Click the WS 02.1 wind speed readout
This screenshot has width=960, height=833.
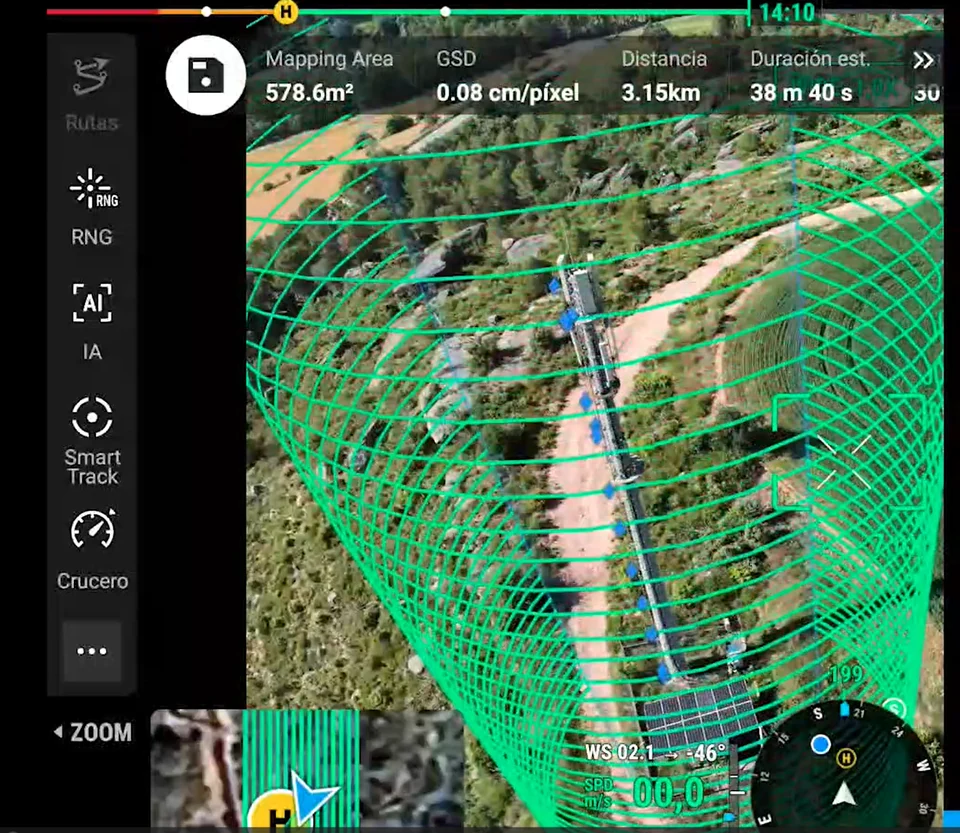coord(619,752)
